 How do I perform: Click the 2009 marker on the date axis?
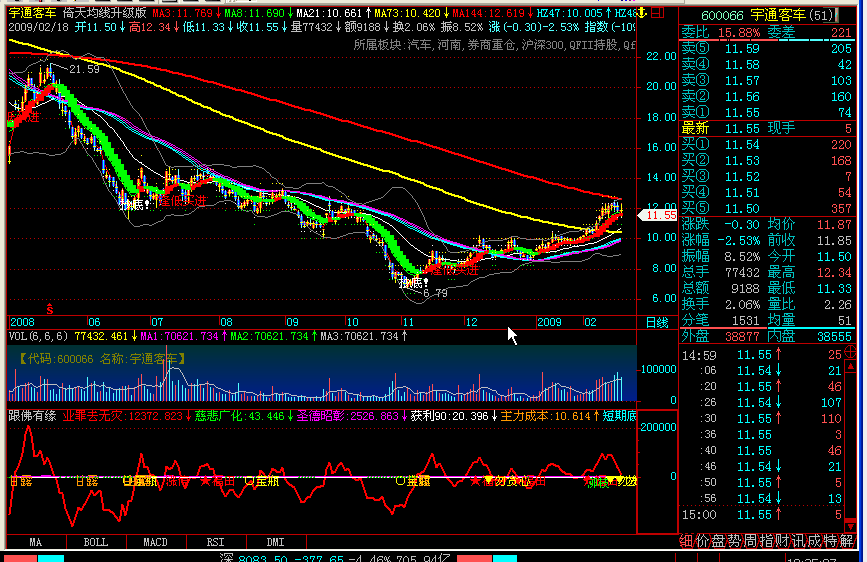(550, 322)
